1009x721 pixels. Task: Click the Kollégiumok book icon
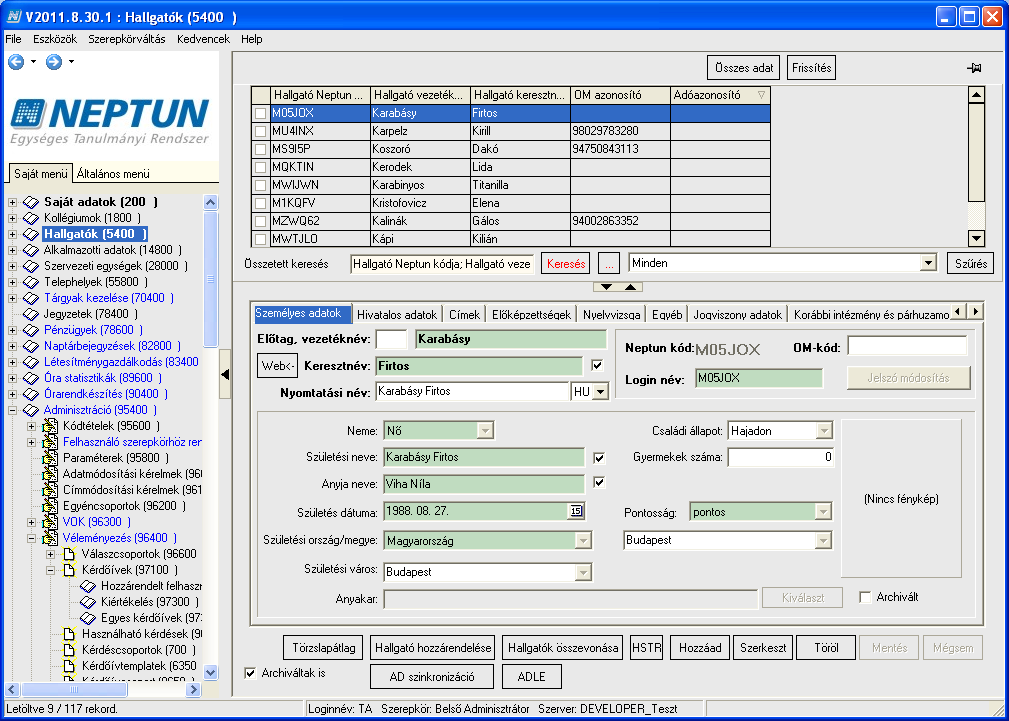click(x=31, y=218)
